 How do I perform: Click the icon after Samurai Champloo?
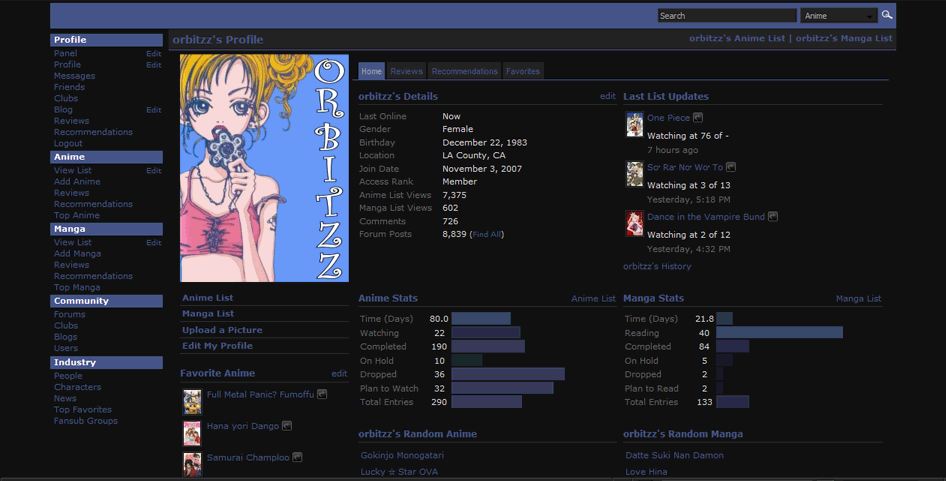pyautogui.click(x=297, y=457)
